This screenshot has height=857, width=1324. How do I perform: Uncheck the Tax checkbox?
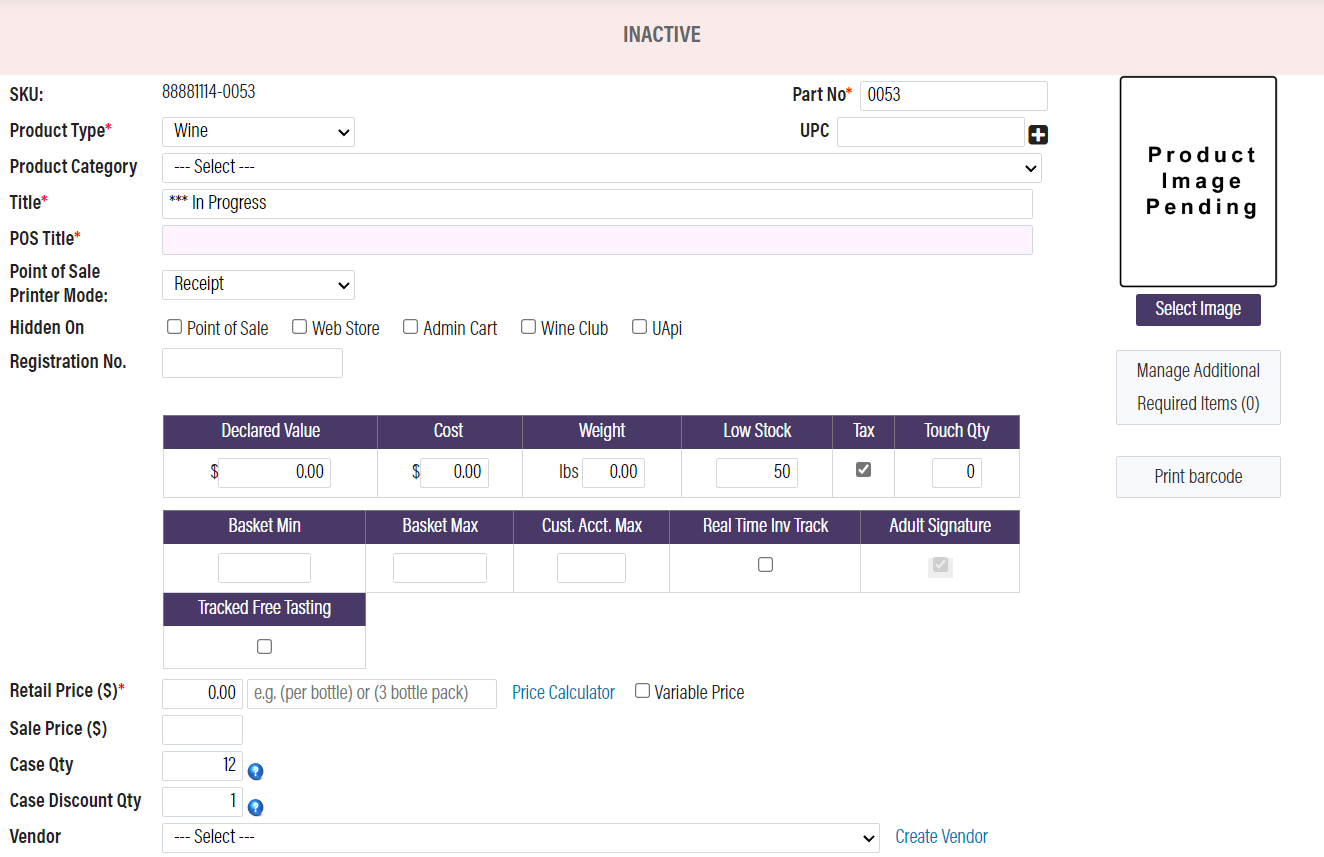(x=862, y=468)
